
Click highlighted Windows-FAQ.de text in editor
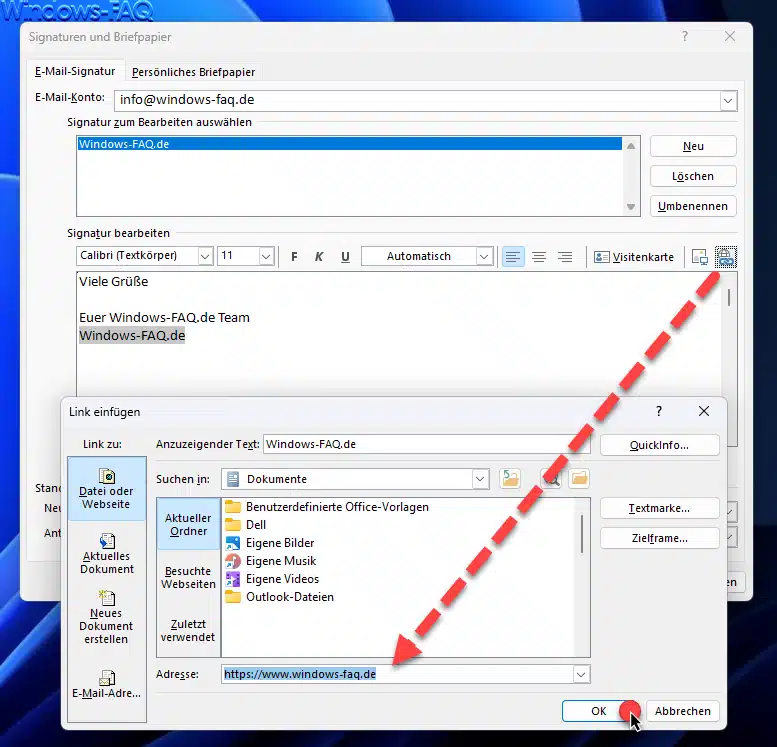pos(132,336)
